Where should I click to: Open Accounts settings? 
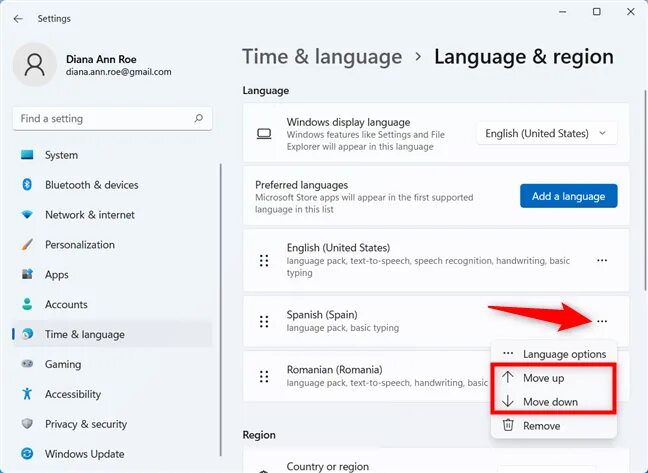tap(112, 304)
